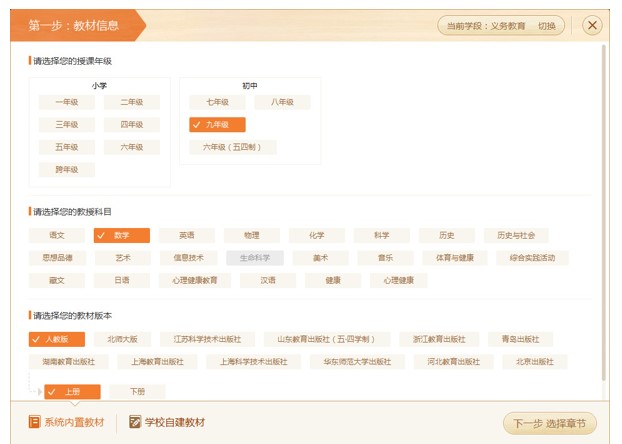Choose 河北教育出版社 edition
622x444 pixels.
[x=454, y=362]
